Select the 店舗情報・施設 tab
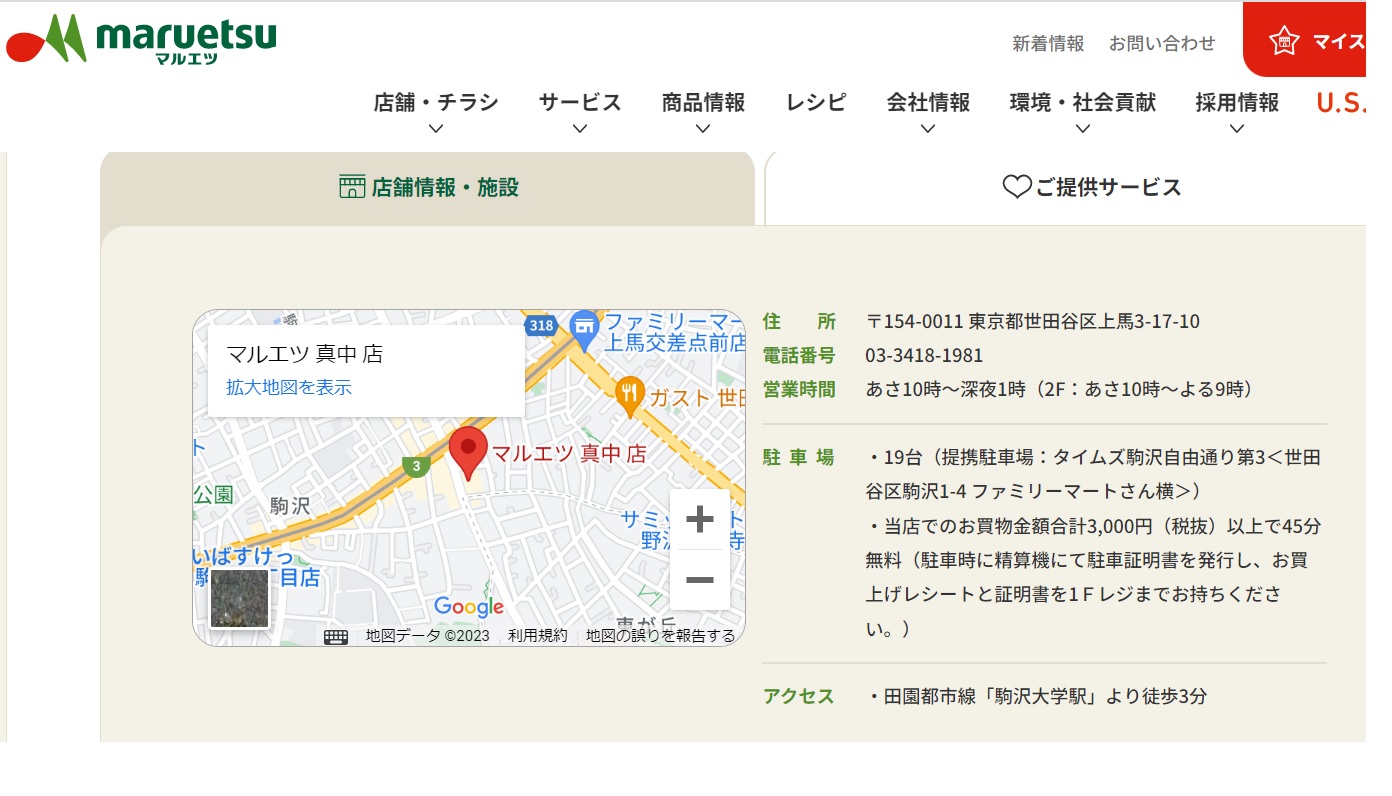 428,187
